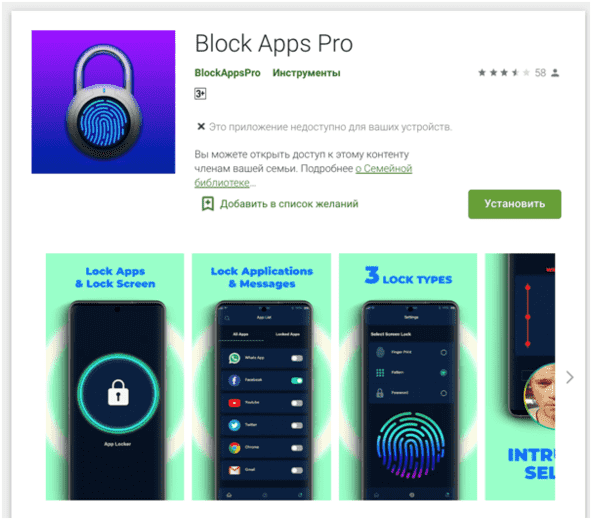This screenshot has height=520, width=592.
Task: Open the Lock Apps & Lock Screen screenshot
Action: click(x=115, y=376)
